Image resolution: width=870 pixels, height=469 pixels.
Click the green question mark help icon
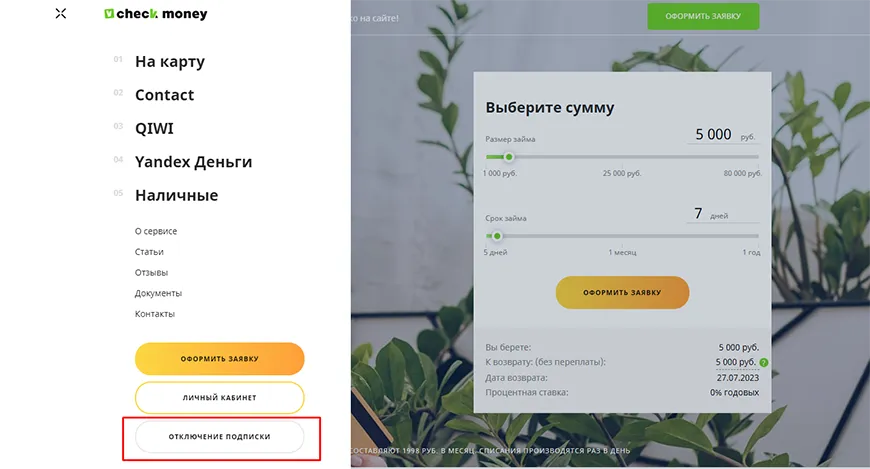[x=763, y=362]
